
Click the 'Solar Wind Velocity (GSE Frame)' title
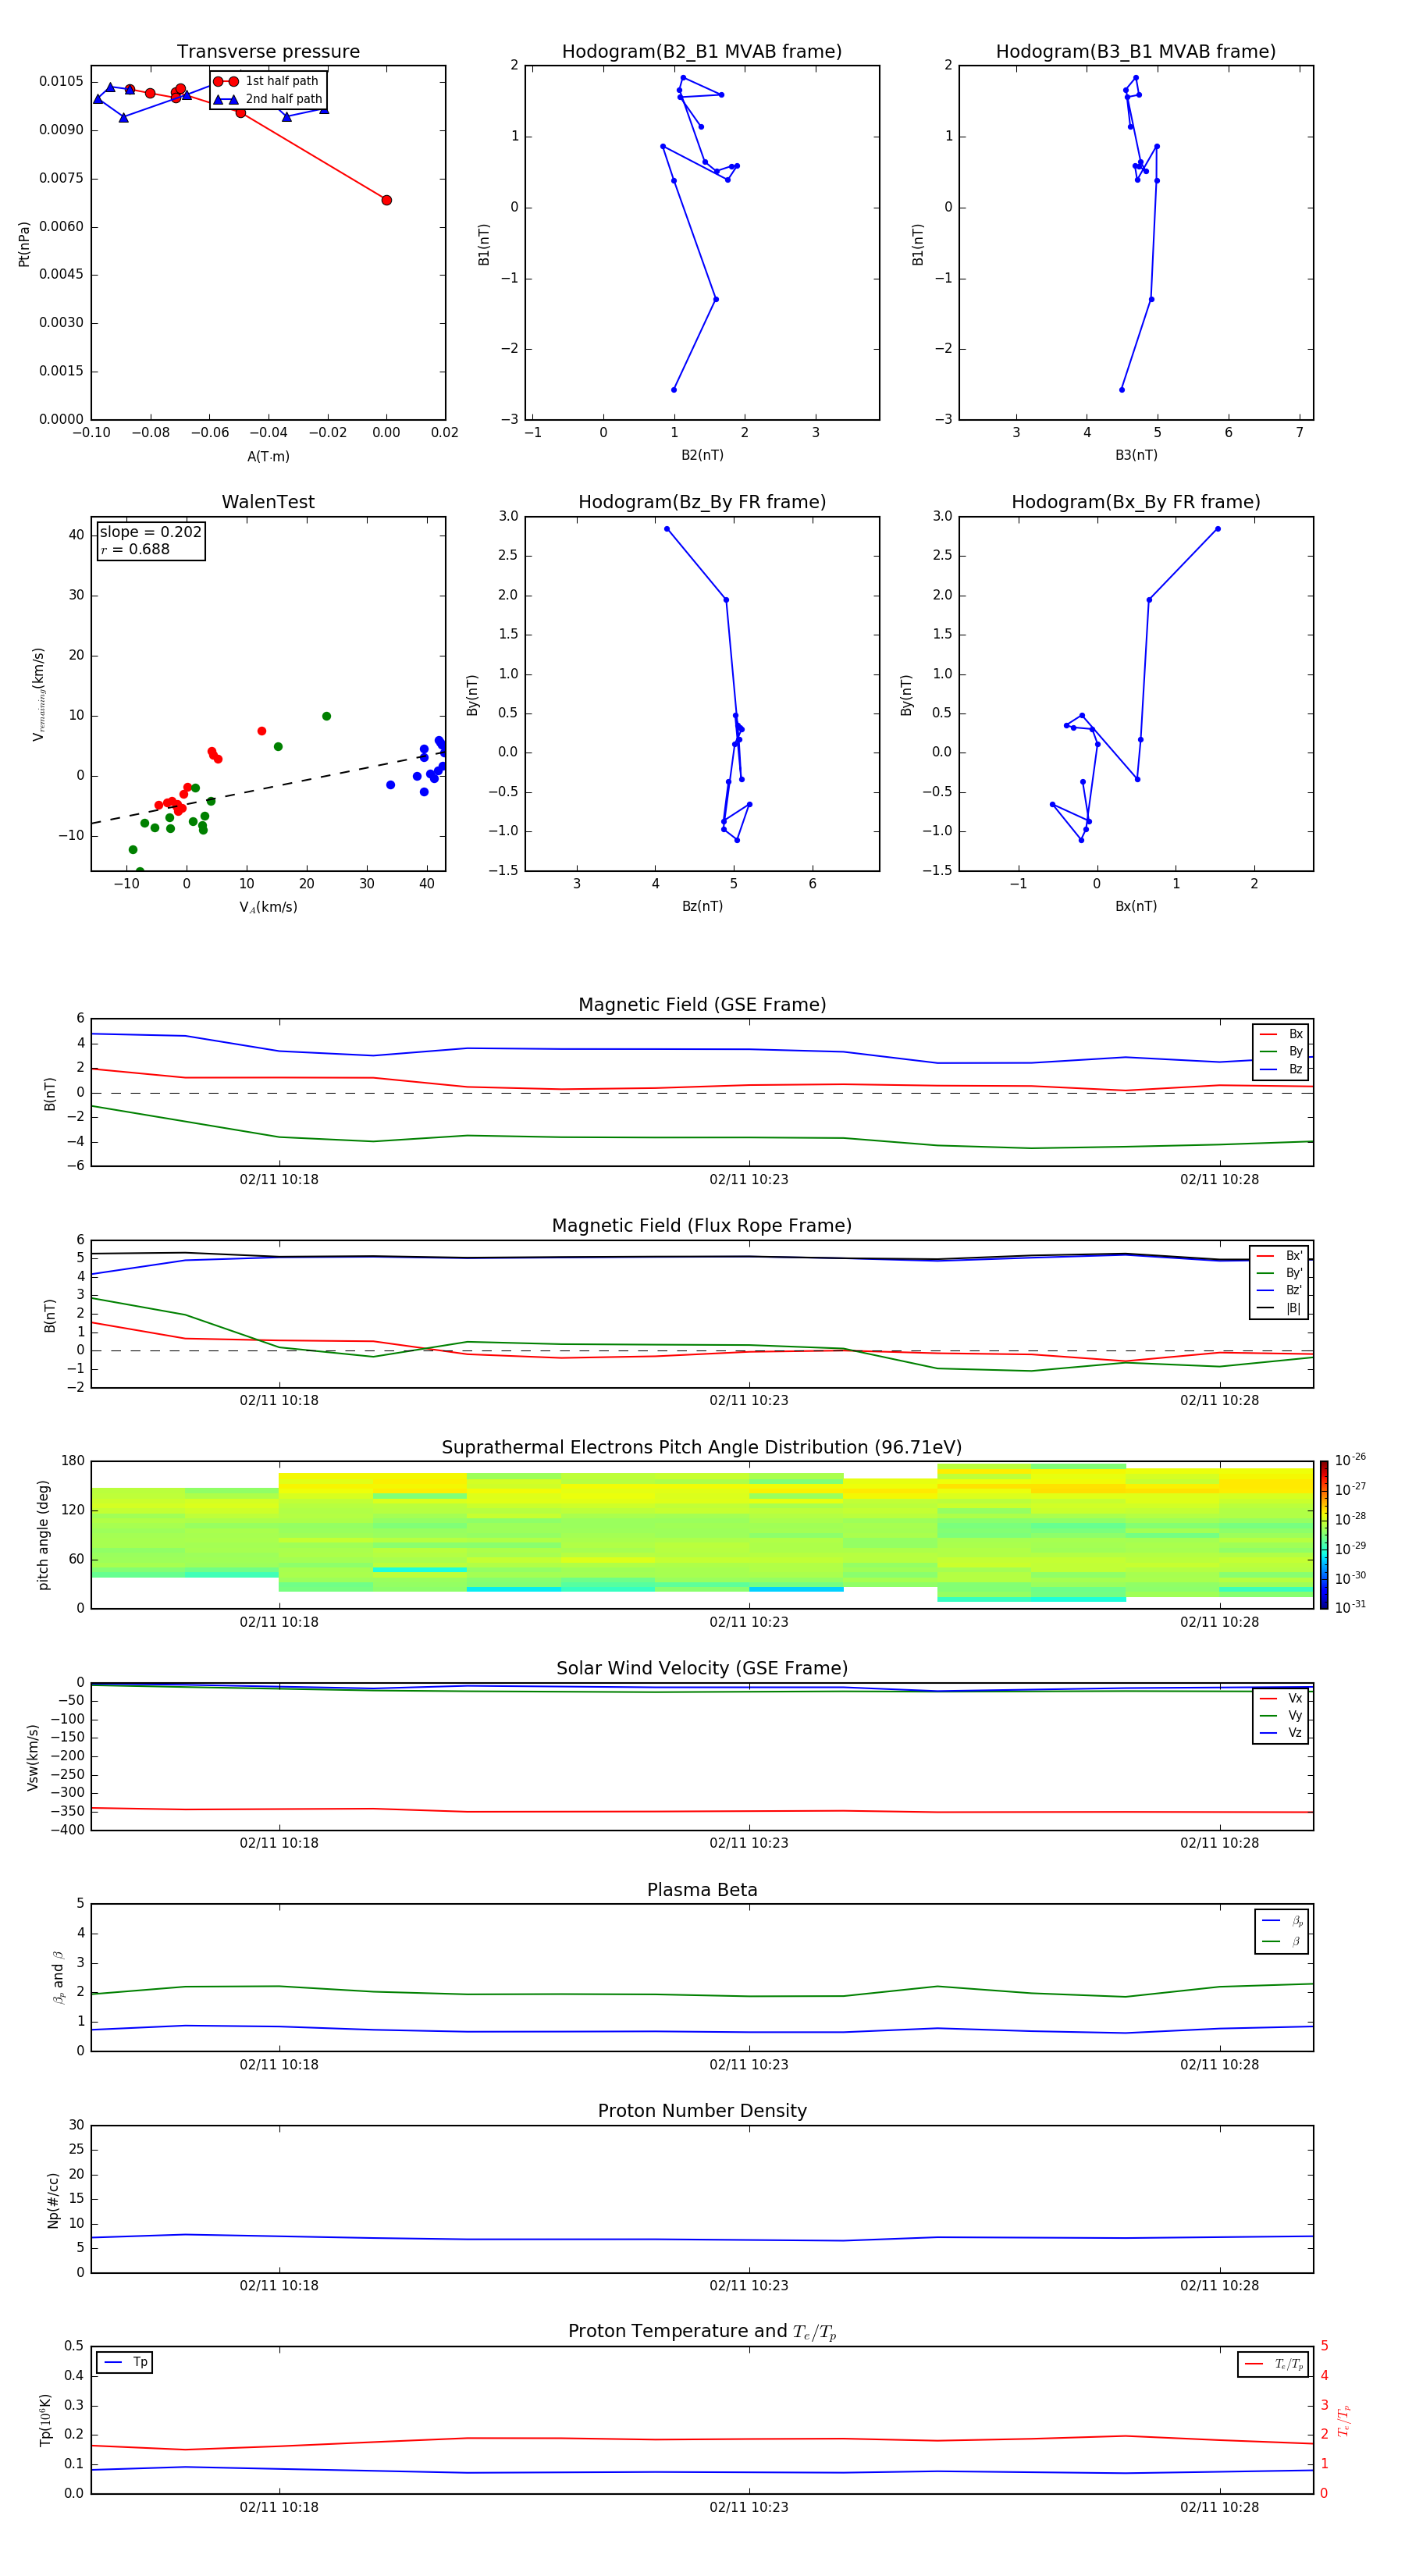point(702,1668)
